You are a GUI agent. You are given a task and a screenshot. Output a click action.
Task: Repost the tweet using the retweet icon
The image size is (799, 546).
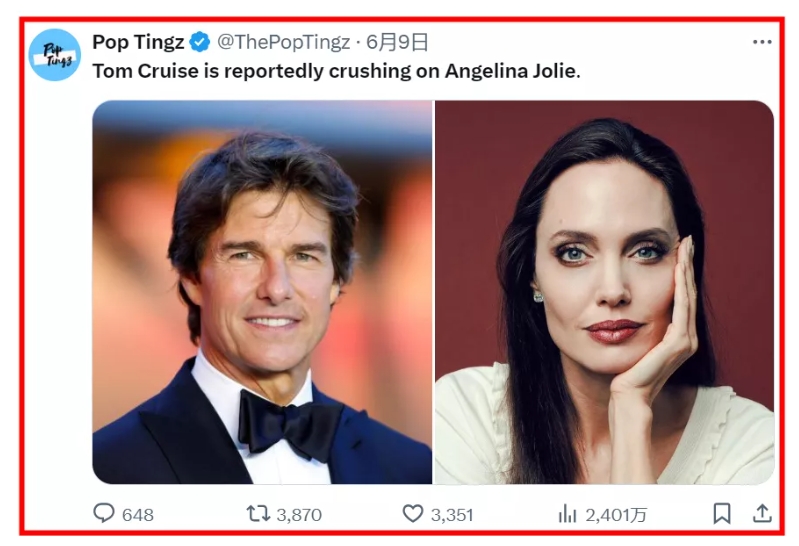(x=259, y=513)
